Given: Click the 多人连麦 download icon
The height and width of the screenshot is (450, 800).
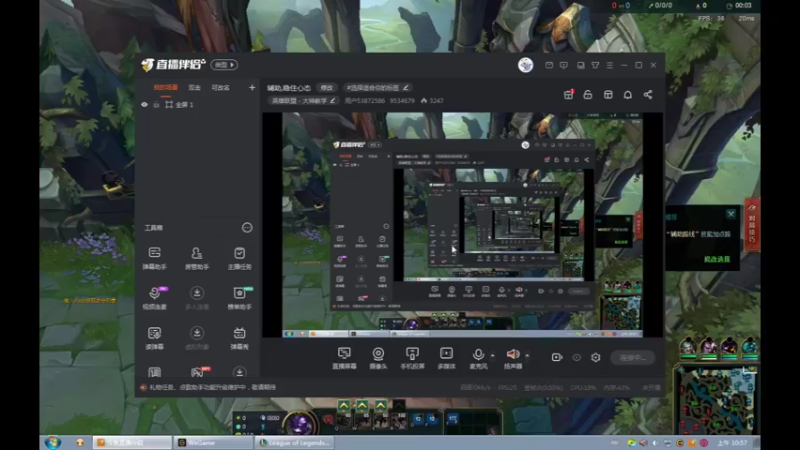Looking at the screenshot, I should pos(197,293).
